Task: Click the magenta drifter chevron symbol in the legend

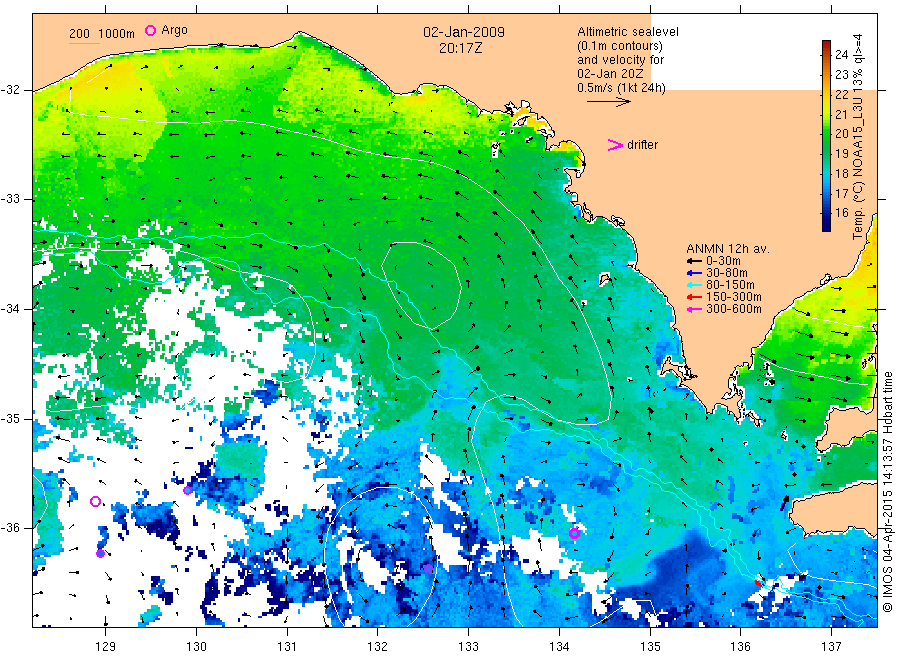Action: 615,145
